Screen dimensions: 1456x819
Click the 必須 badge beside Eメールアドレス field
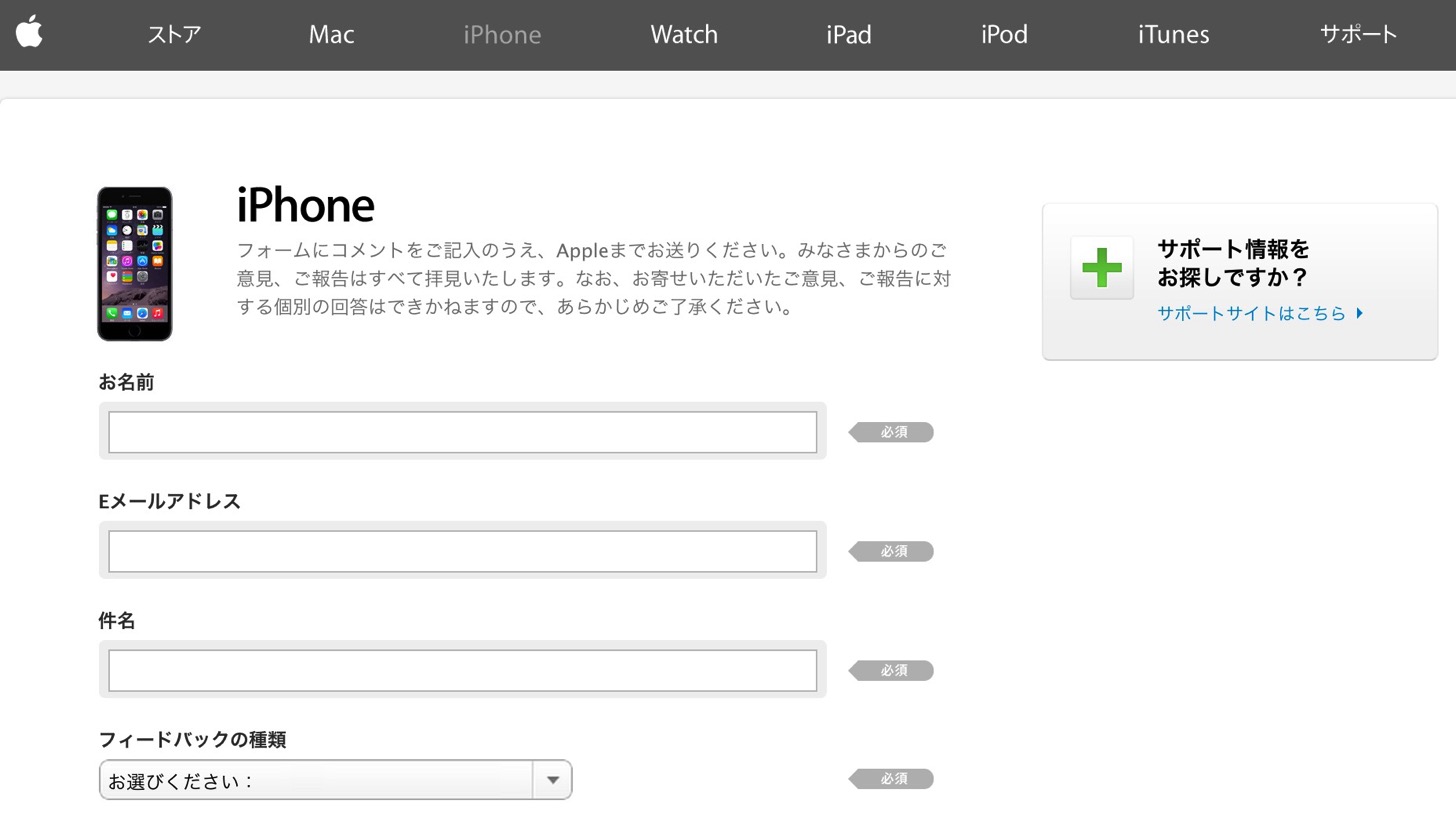[x=891, y=551]
